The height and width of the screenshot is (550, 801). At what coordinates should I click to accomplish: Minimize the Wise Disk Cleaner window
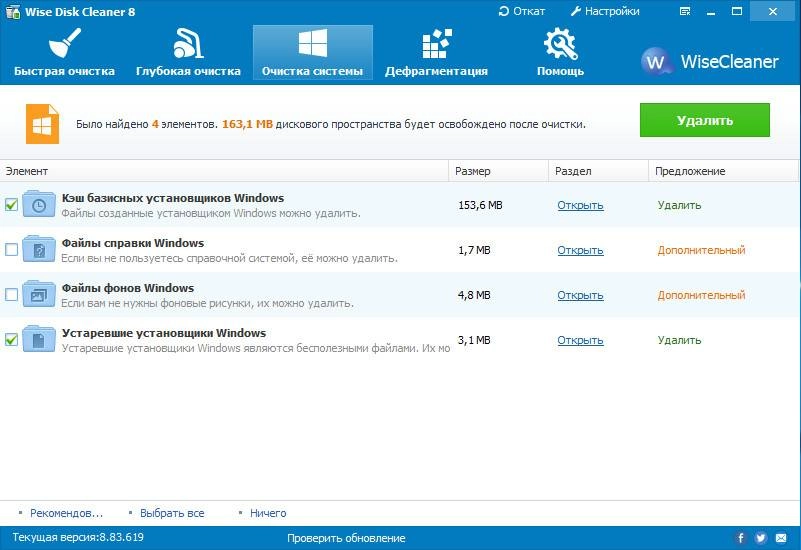click(x=711, y=11)
